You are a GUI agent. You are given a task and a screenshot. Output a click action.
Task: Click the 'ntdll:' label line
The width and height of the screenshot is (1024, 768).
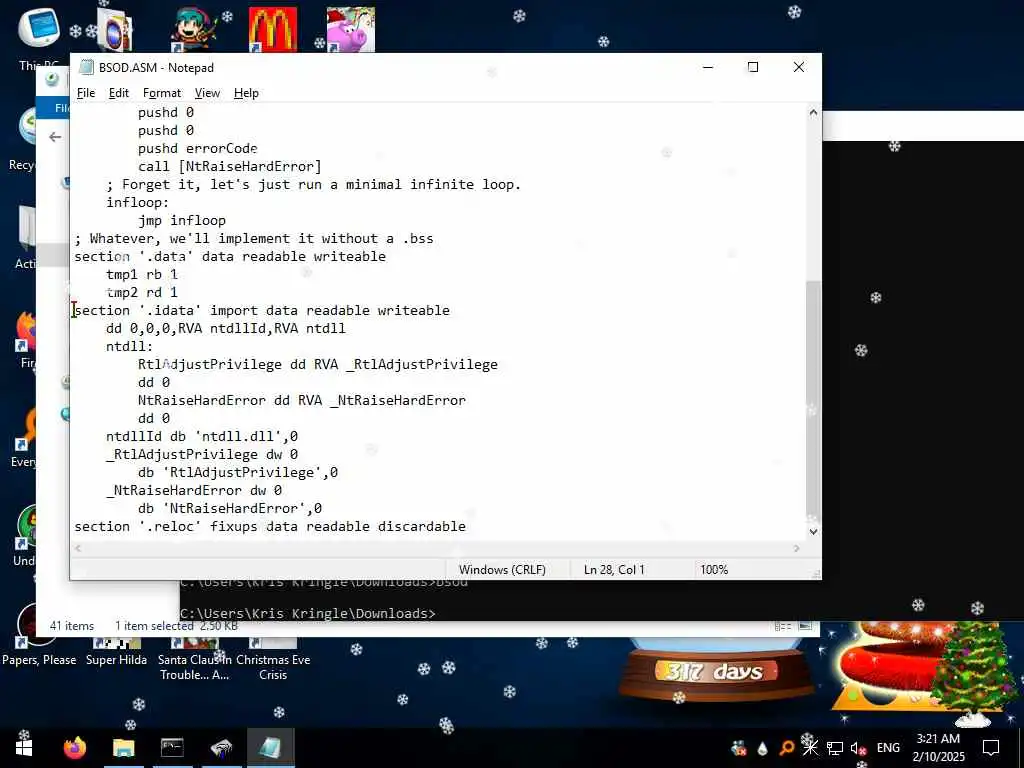[x=129, y=346]
